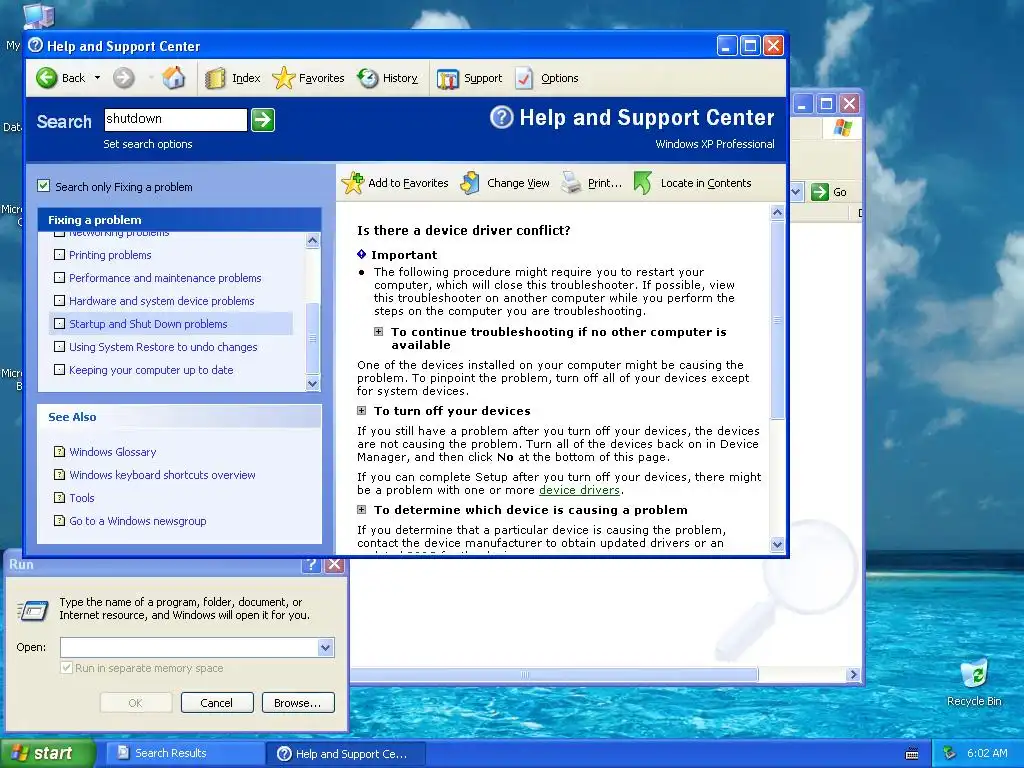1024x768 pixels.
Task: Start search with green arrow button
Action: point(263,120)
